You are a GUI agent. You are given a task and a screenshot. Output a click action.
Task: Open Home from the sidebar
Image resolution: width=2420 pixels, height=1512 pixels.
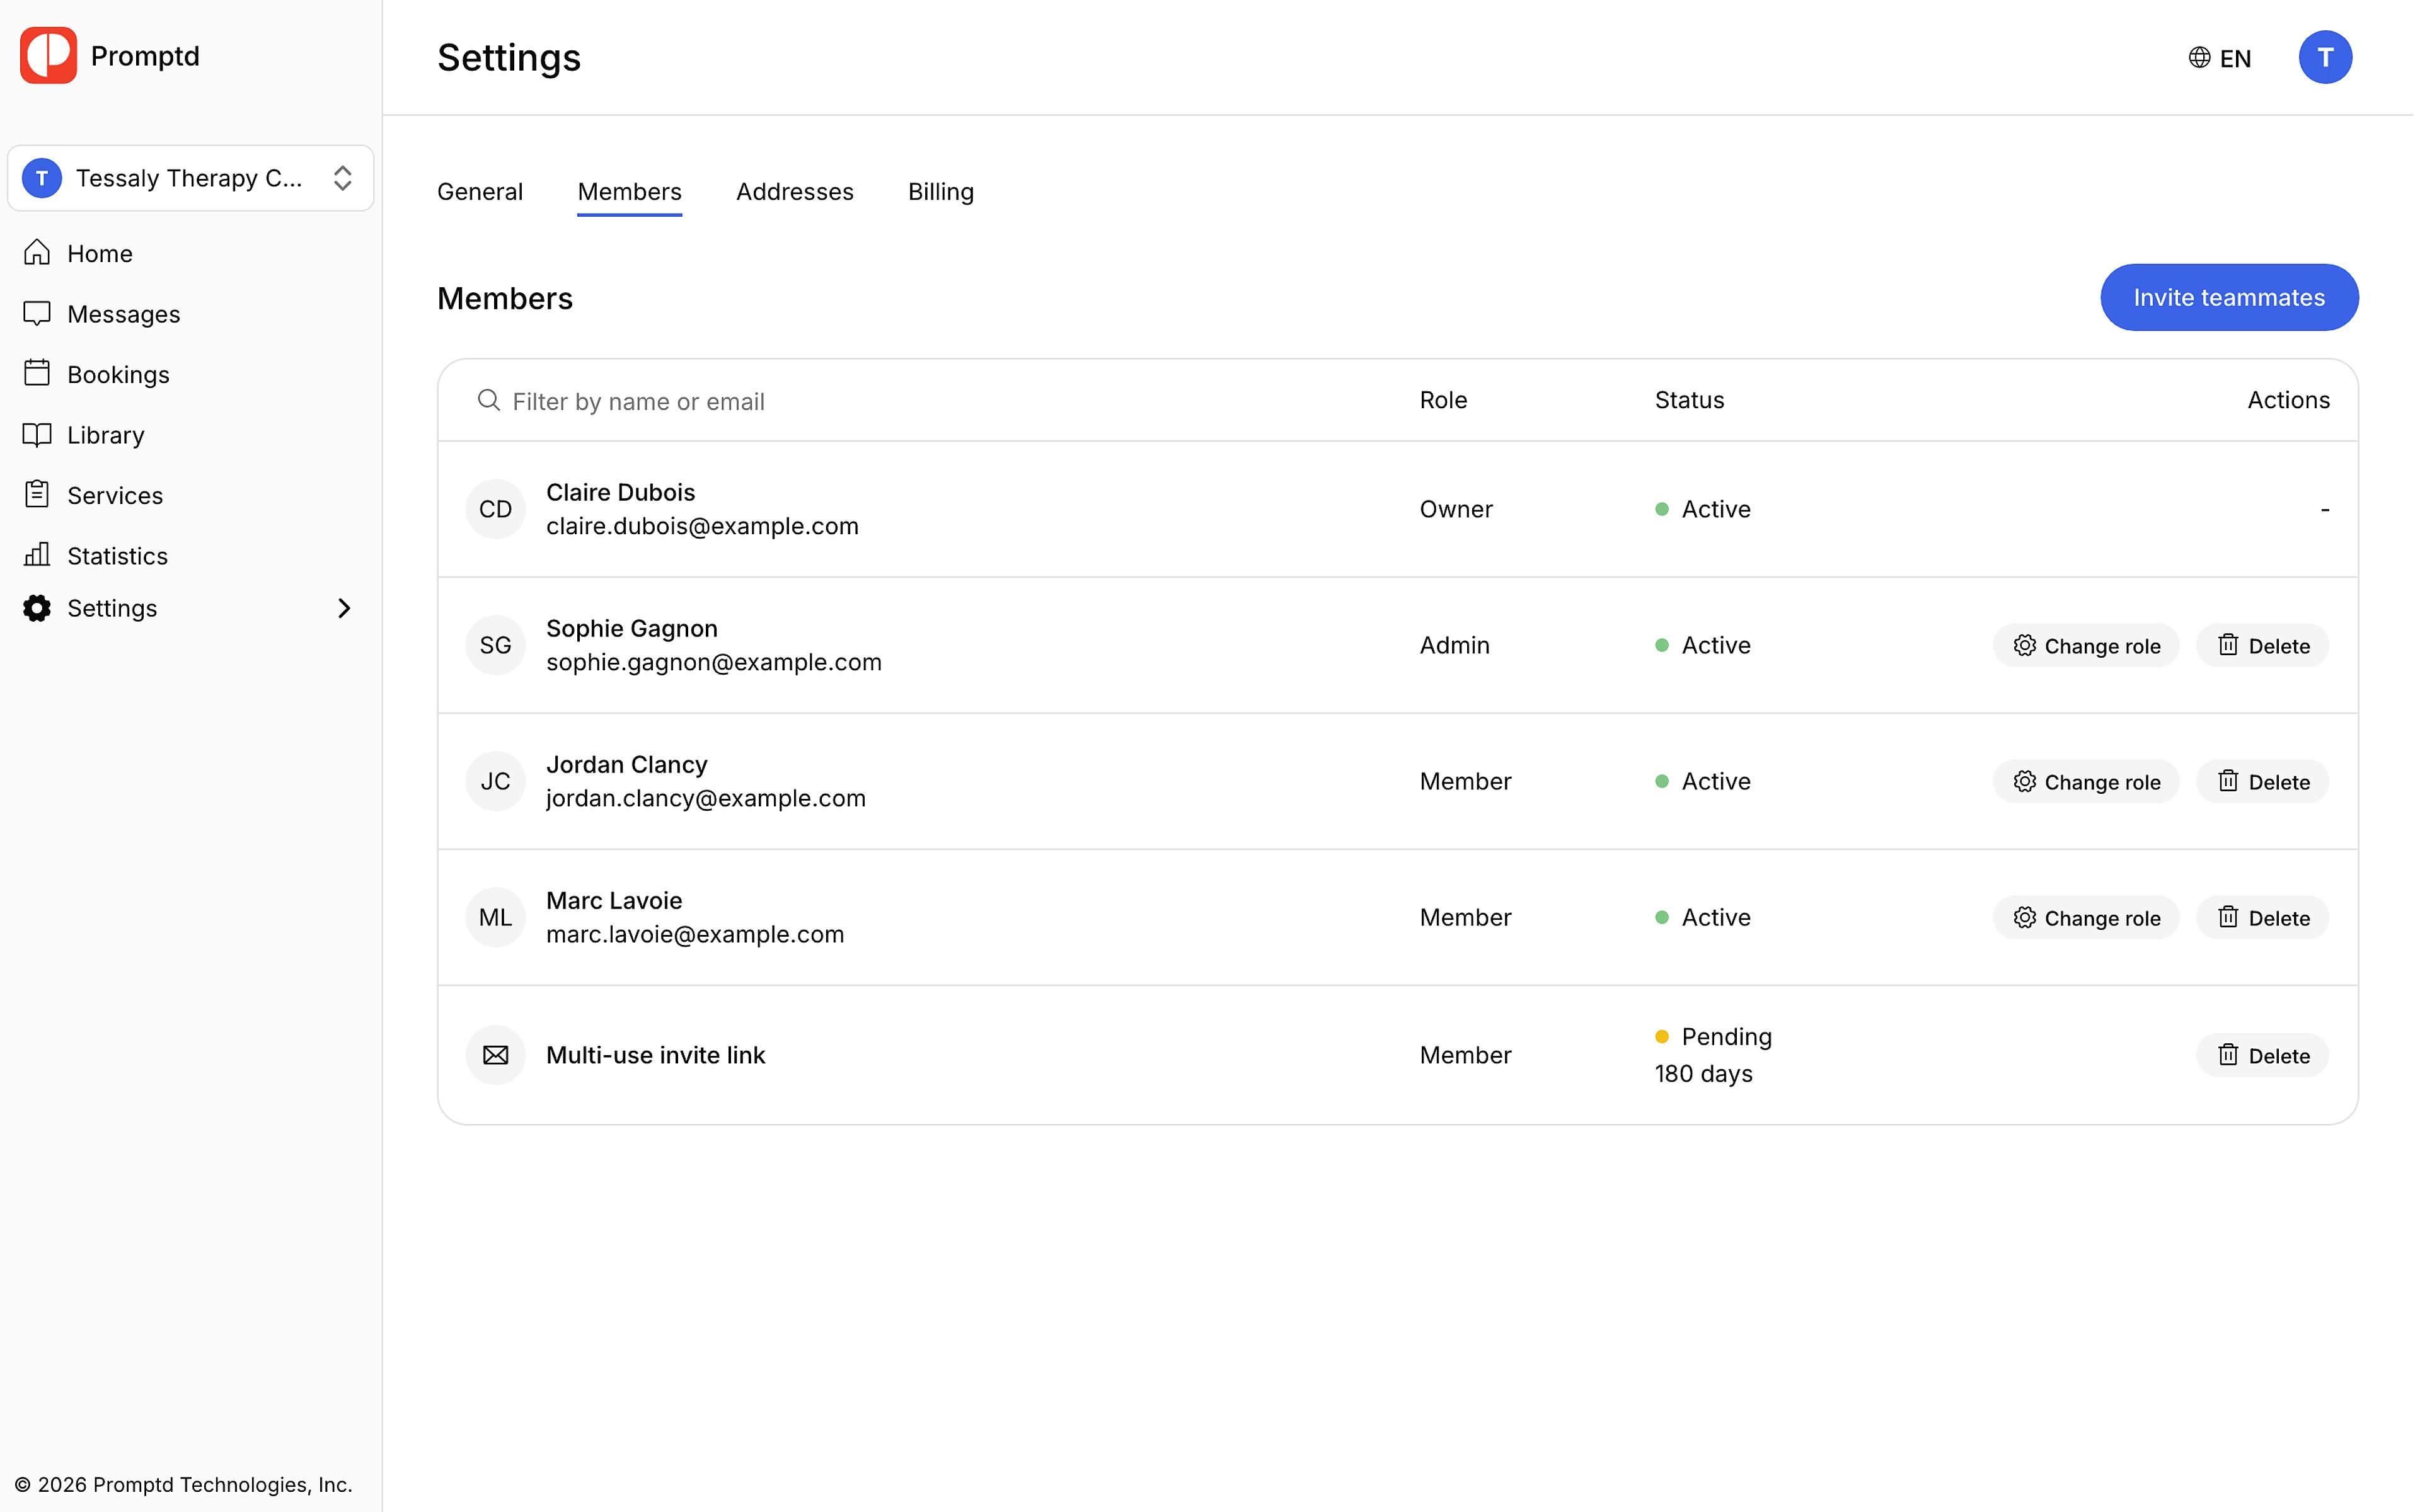click(x=99, y=254)
